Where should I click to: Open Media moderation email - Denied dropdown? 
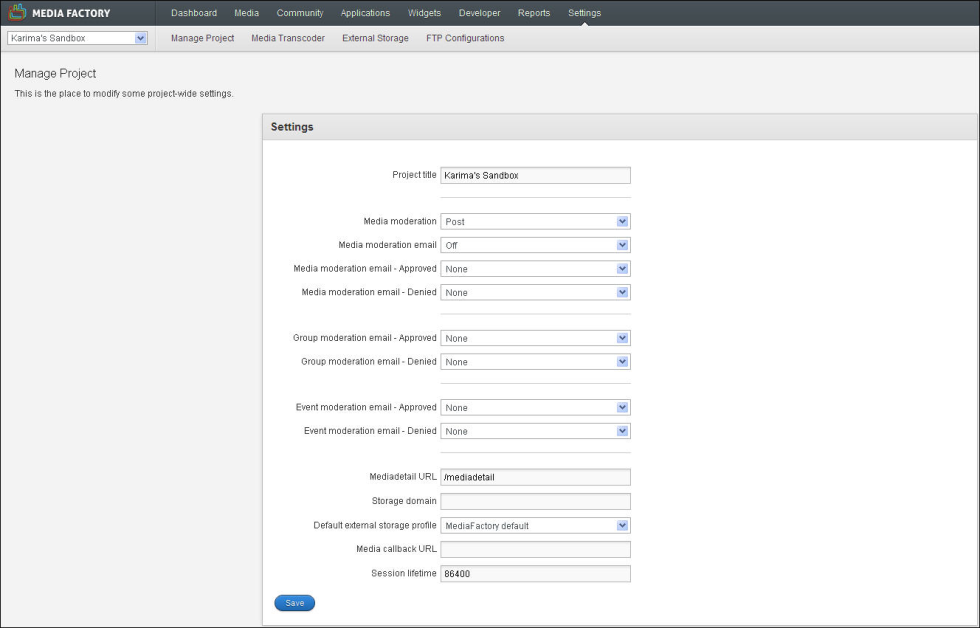click(536, 293)
